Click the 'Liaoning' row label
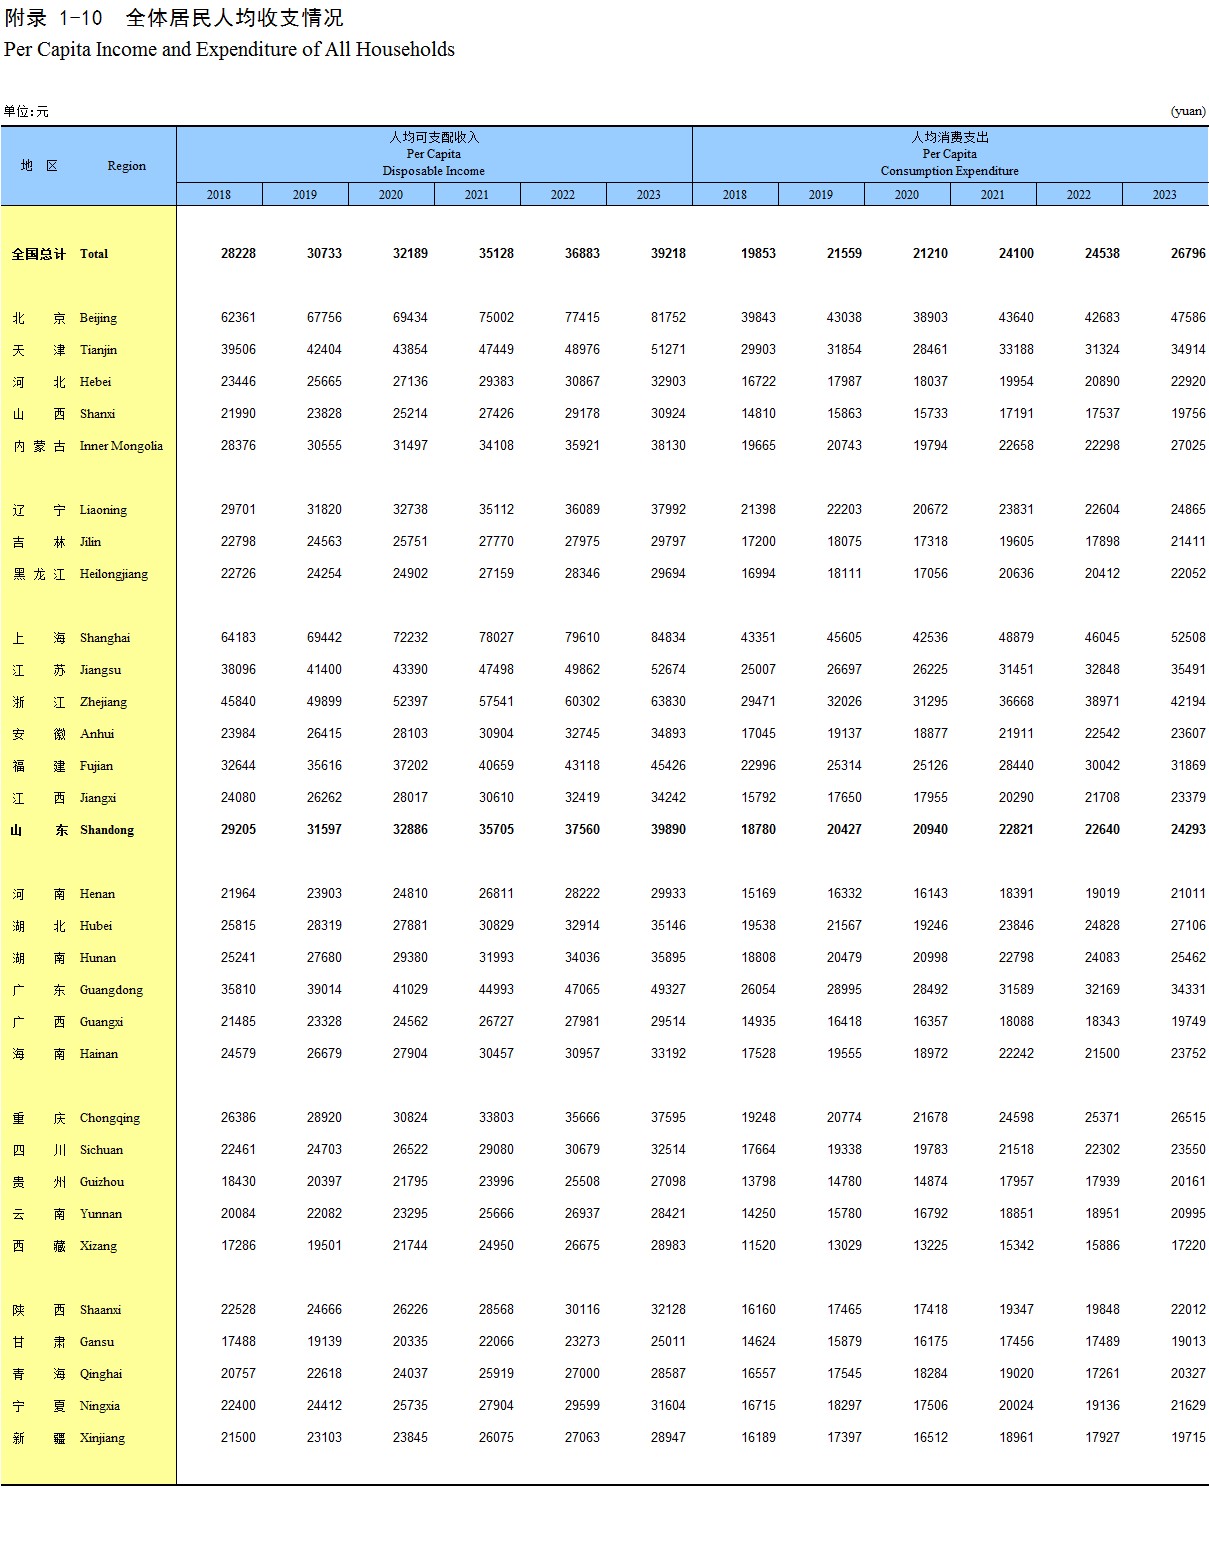 point(103,510)
